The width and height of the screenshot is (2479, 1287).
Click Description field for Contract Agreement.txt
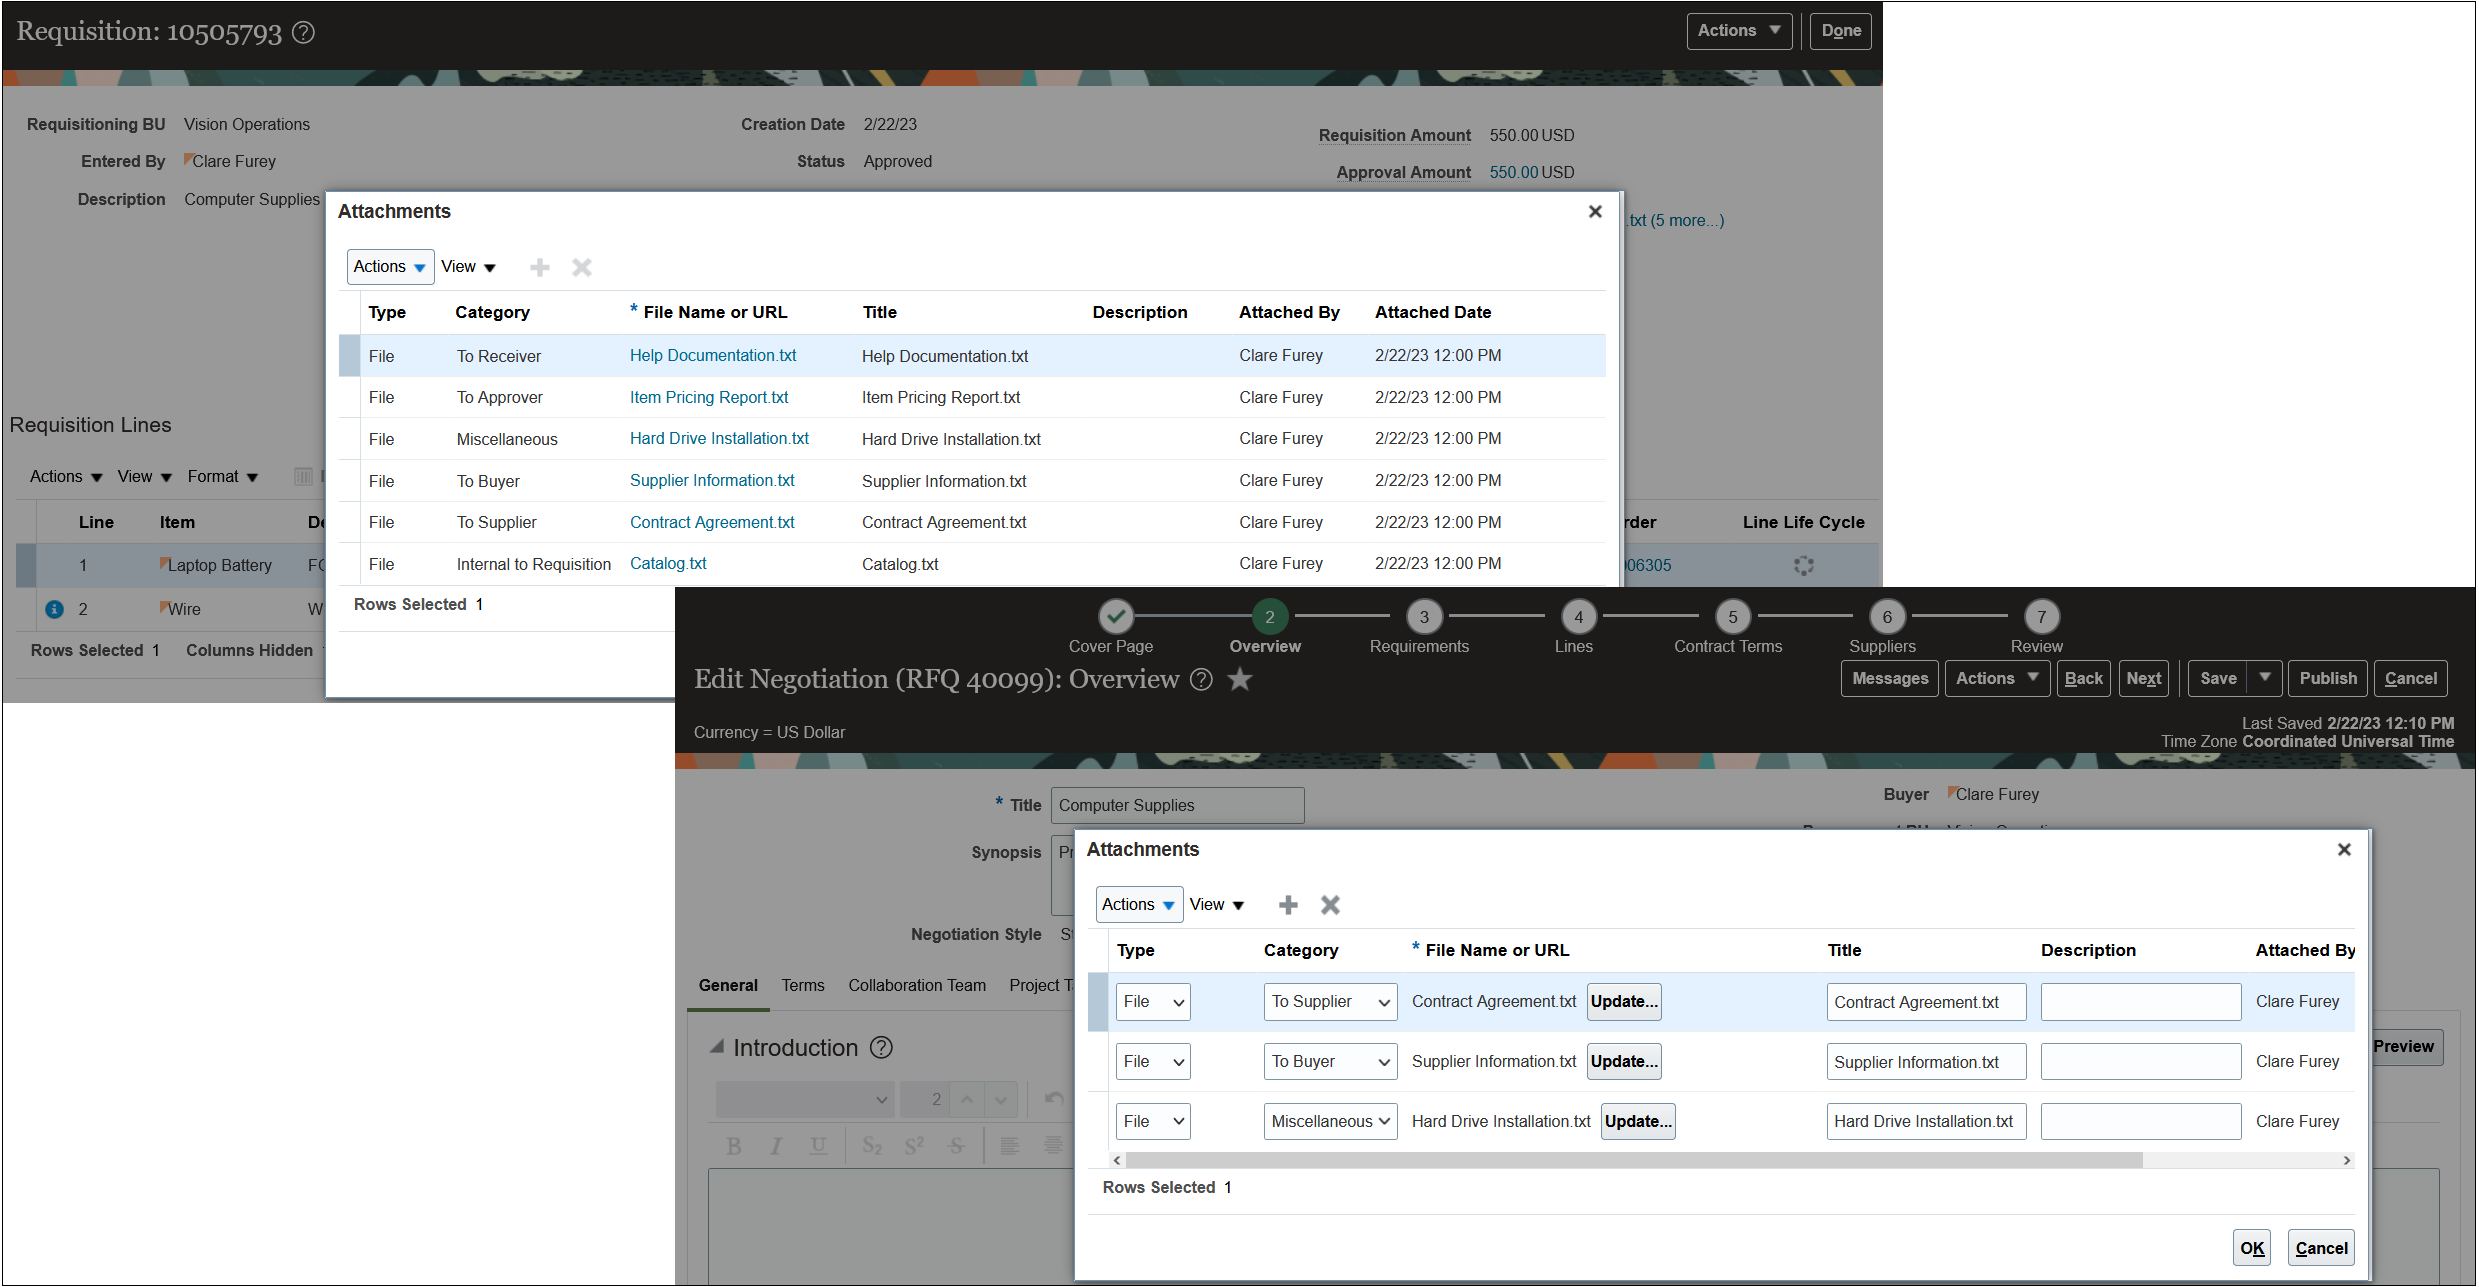[x=2140, y=1002]
